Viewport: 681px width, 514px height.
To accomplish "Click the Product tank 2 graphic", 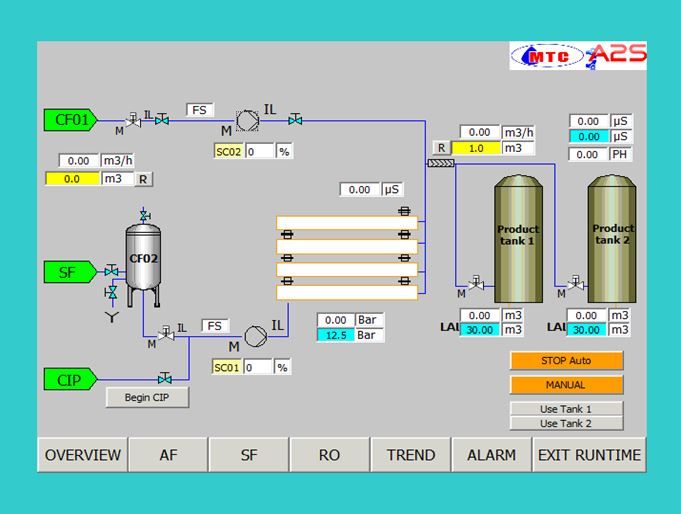I will pyautogui.click(x=611, y=238).
